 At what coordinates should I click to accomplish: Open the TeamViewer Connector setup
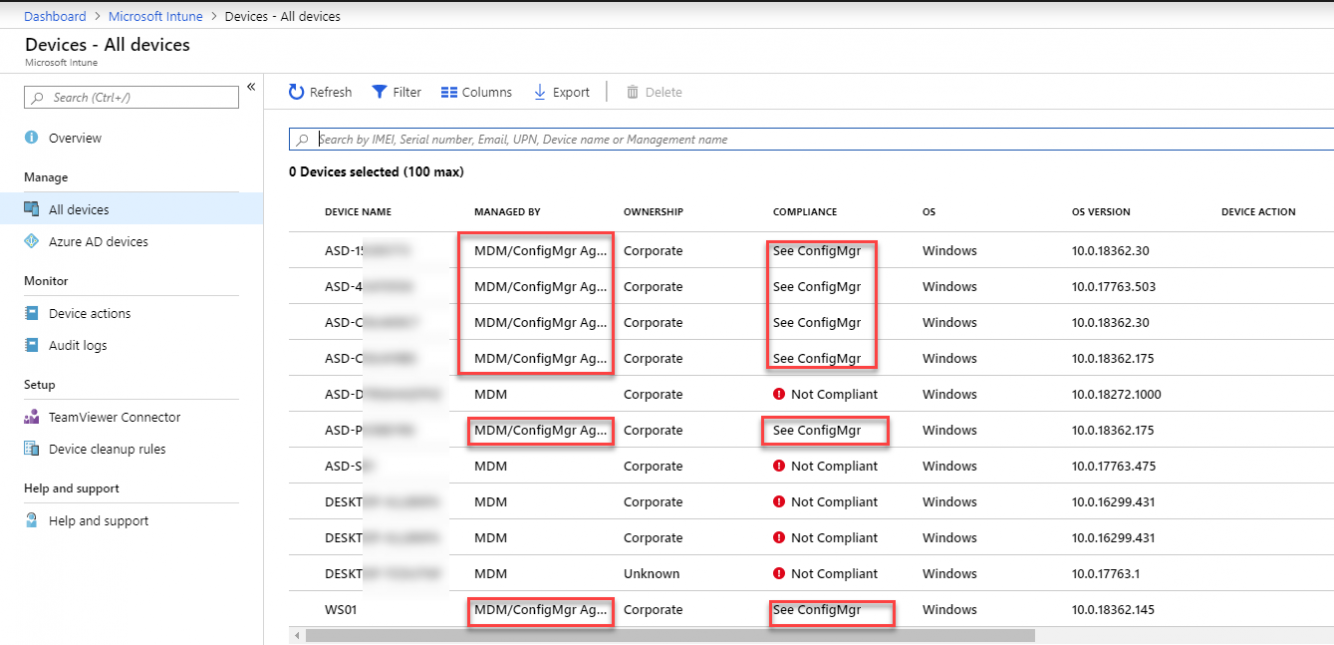(31, 417)
